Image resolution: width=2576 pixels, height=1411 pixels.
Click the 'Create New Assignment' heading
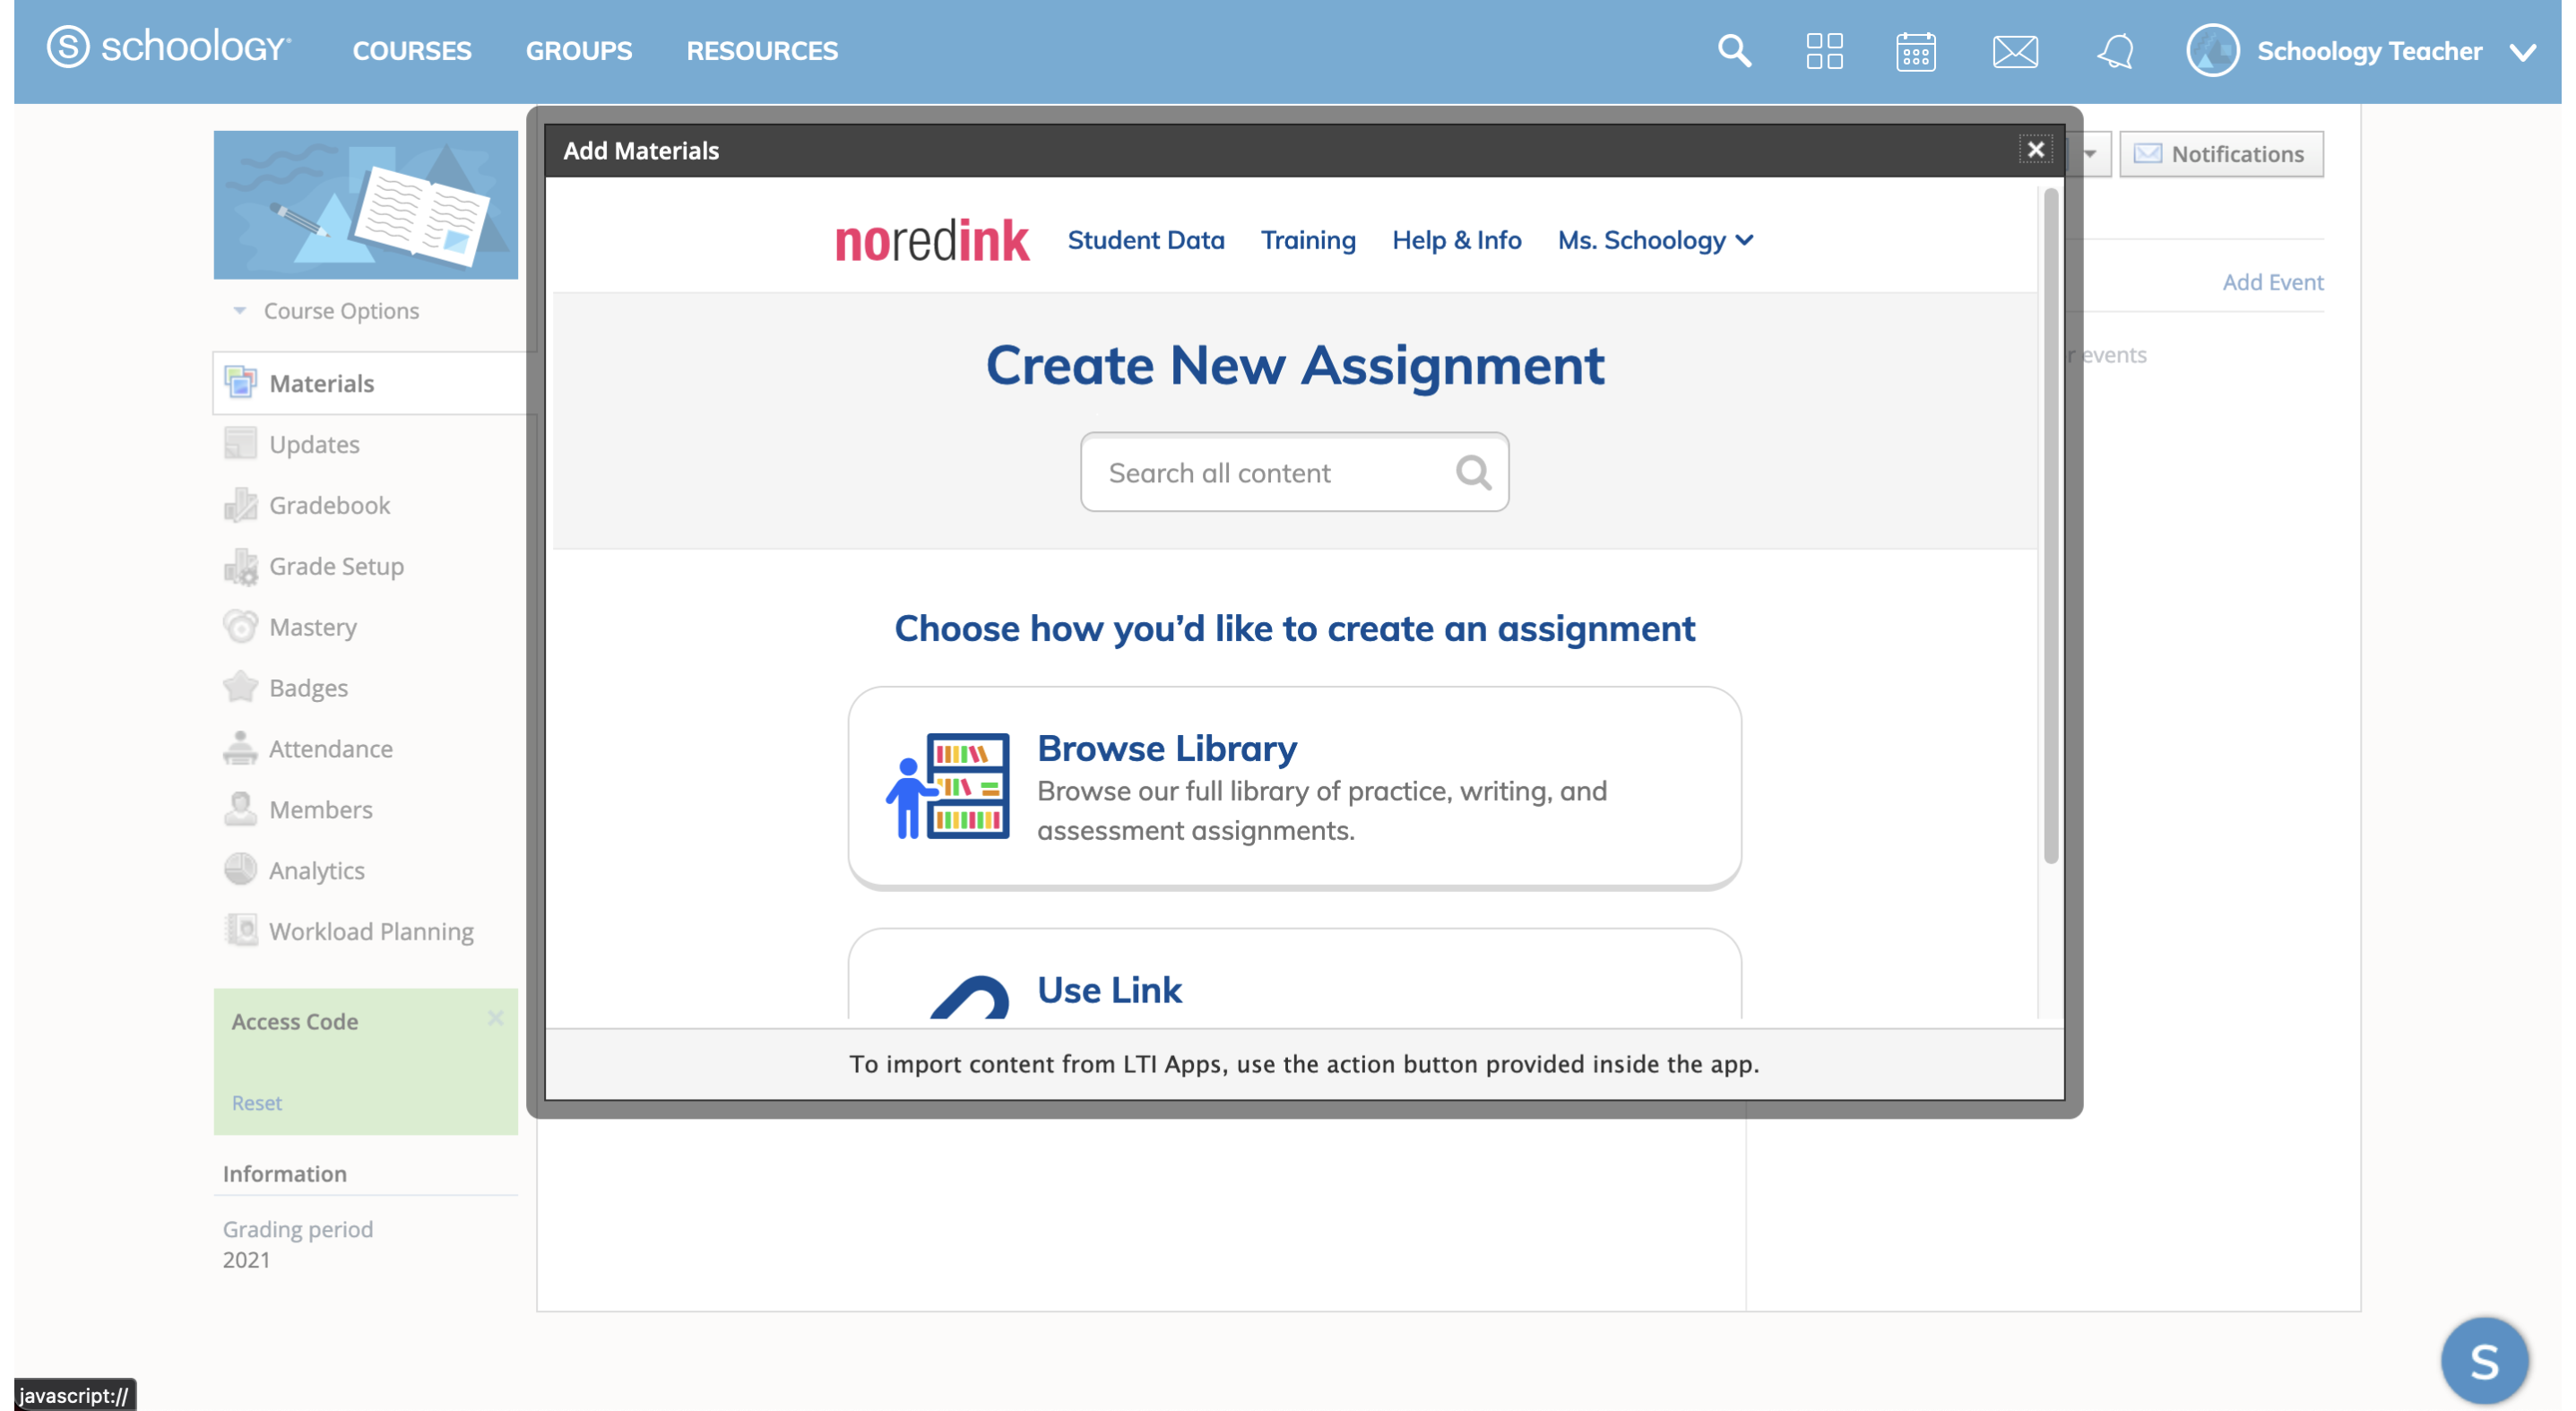[1294, 364]
